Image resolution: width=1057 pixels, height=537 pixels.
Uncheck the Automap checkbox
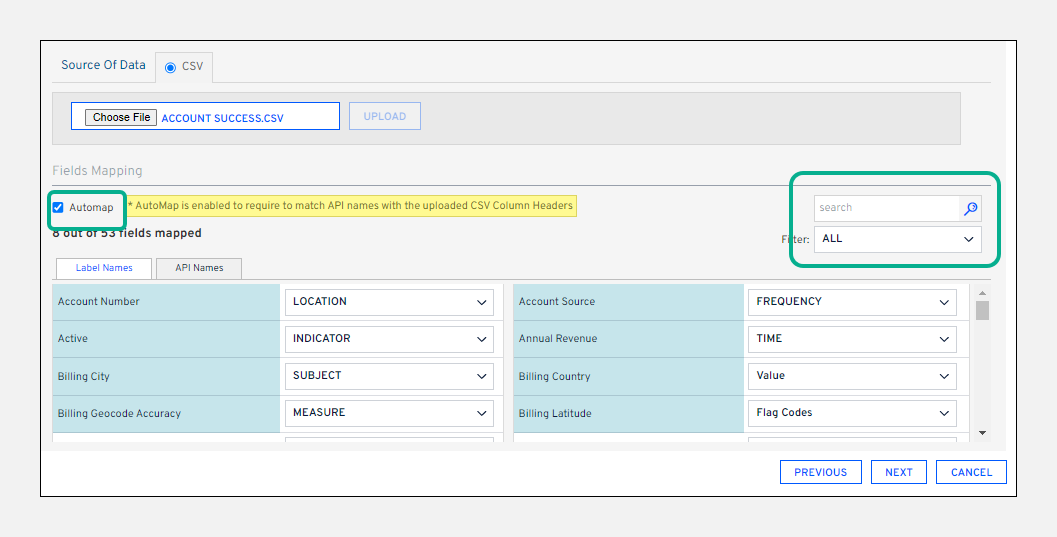click(x=58, y=207)
